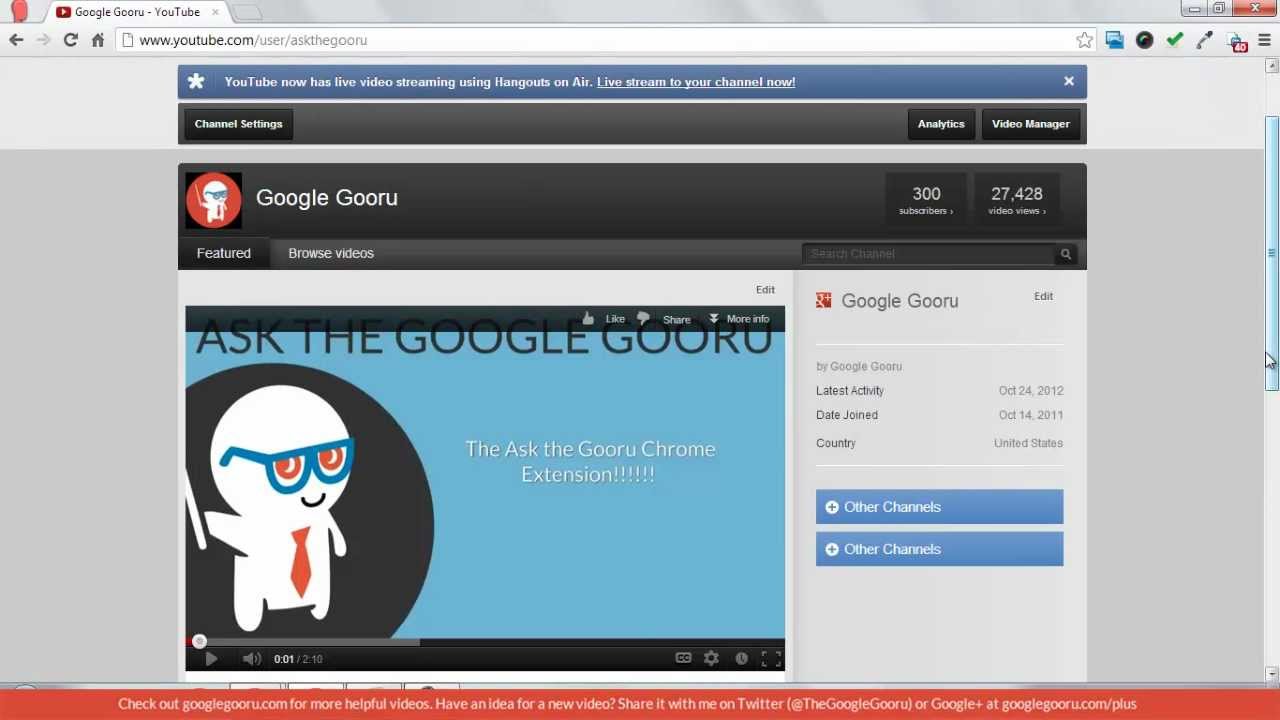Open video quality settings gear

(711, 658)
